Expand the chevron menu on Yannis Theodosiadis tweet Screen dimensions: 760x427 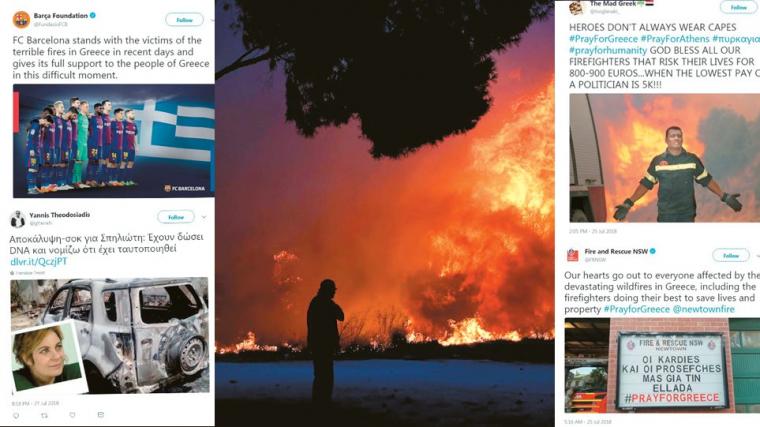204,217
